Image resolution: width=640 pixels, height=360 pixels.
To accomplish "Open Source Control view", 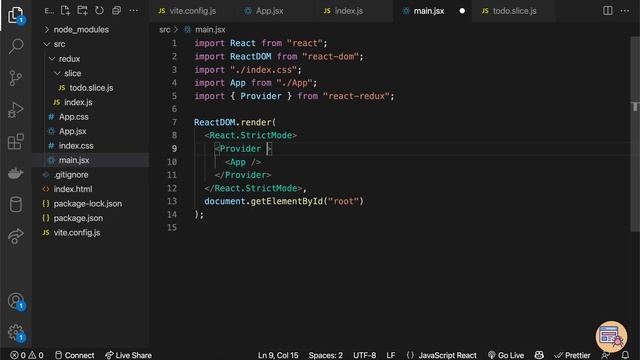I will tap(16, 78).
